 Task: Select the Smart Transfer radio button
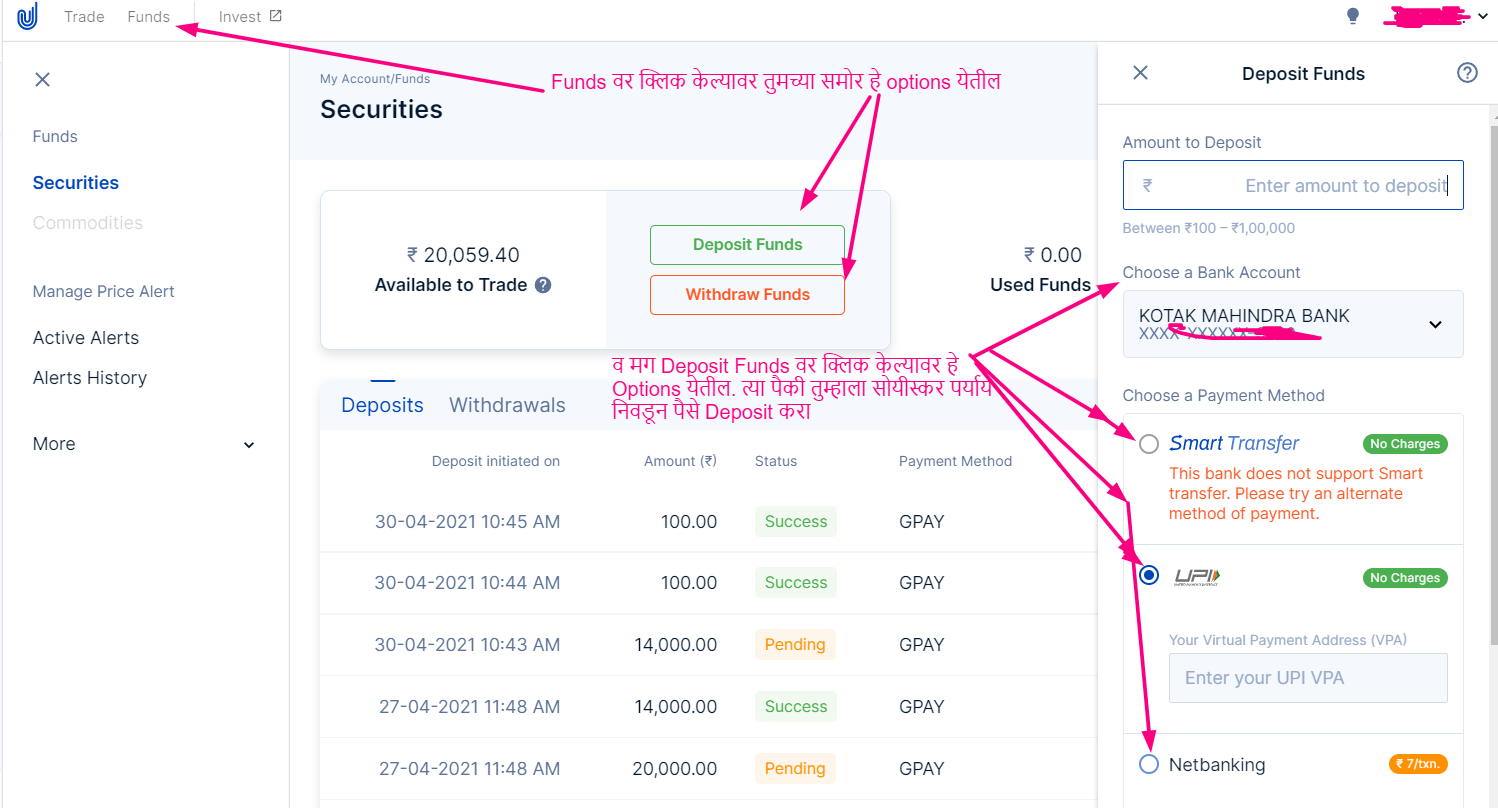point(1149,444)
